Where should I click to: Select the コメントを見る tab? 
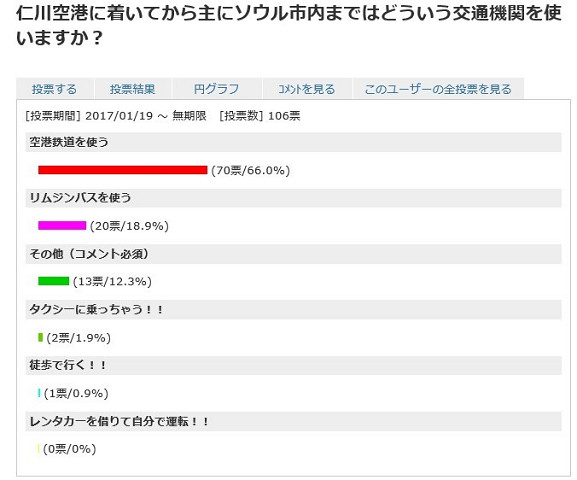click(x=307, y=89)
